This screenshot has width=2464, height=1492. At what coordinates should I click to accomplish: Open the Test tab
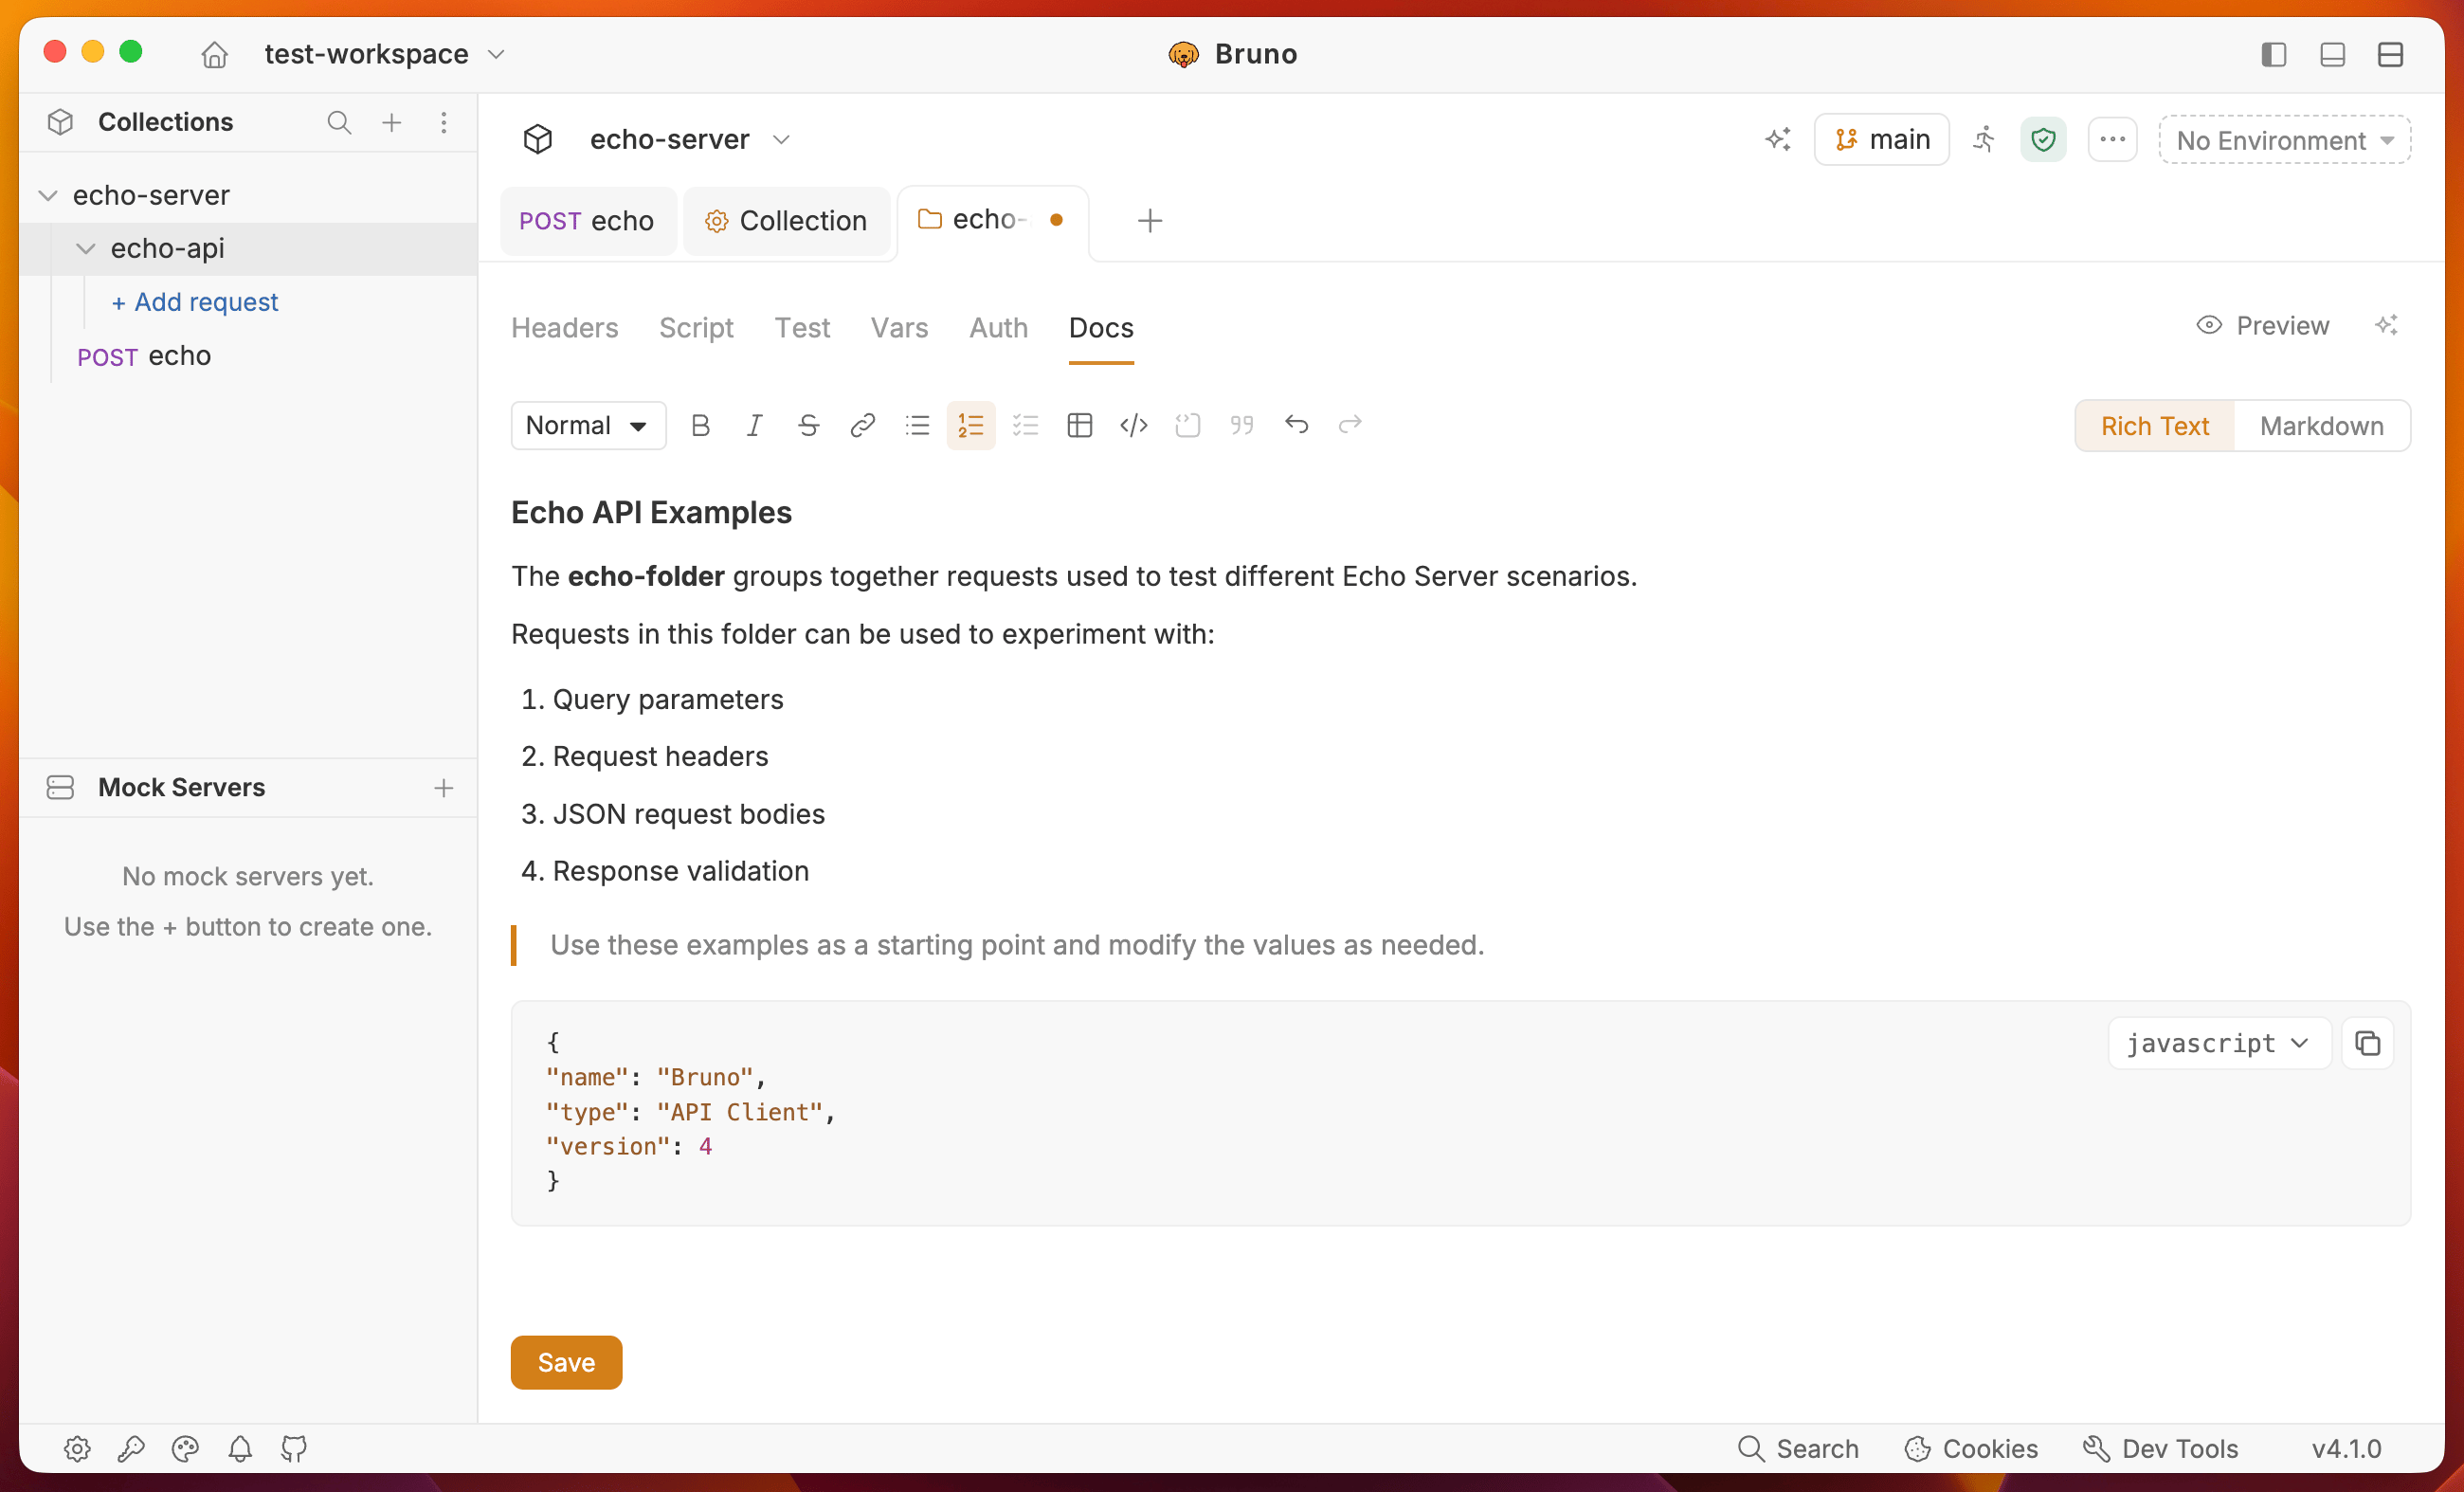point(802,328)
